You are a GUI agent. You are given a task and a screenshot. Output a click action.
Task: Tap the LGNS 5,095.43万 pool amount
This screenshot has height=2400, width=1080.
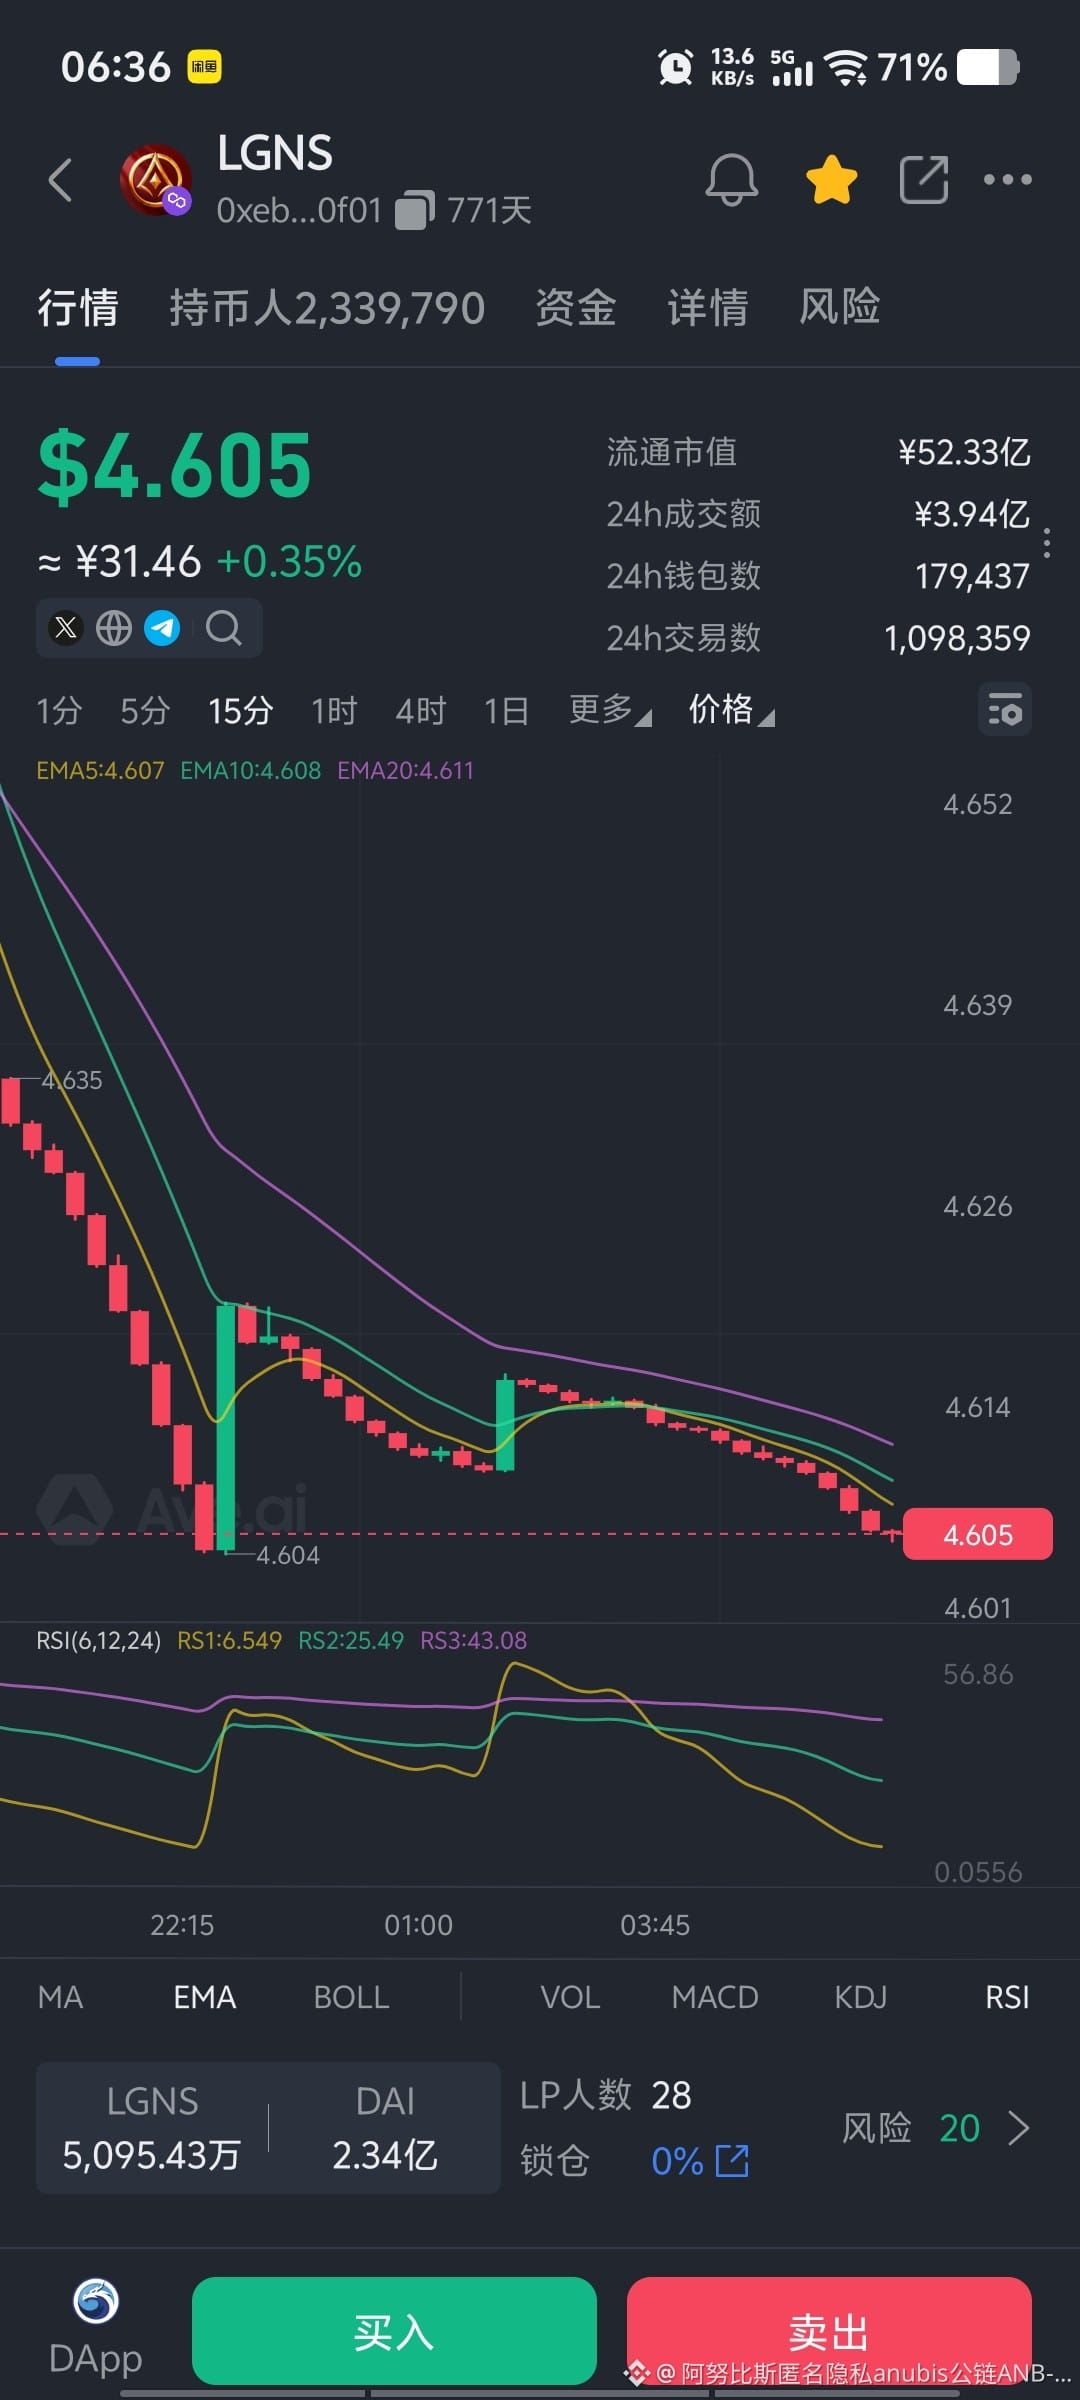click(152, 2128)
